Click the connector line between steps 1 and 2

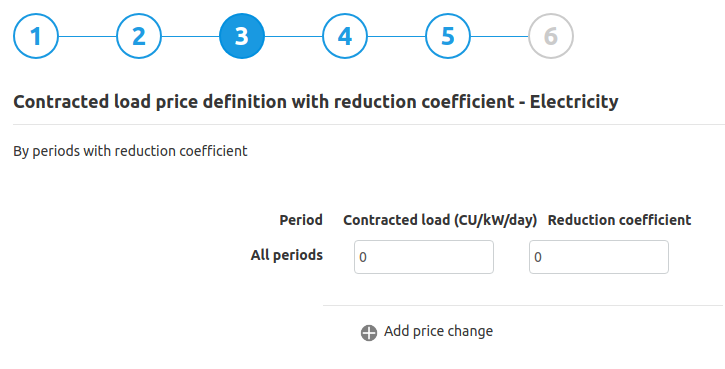click(x=87, y=36)
